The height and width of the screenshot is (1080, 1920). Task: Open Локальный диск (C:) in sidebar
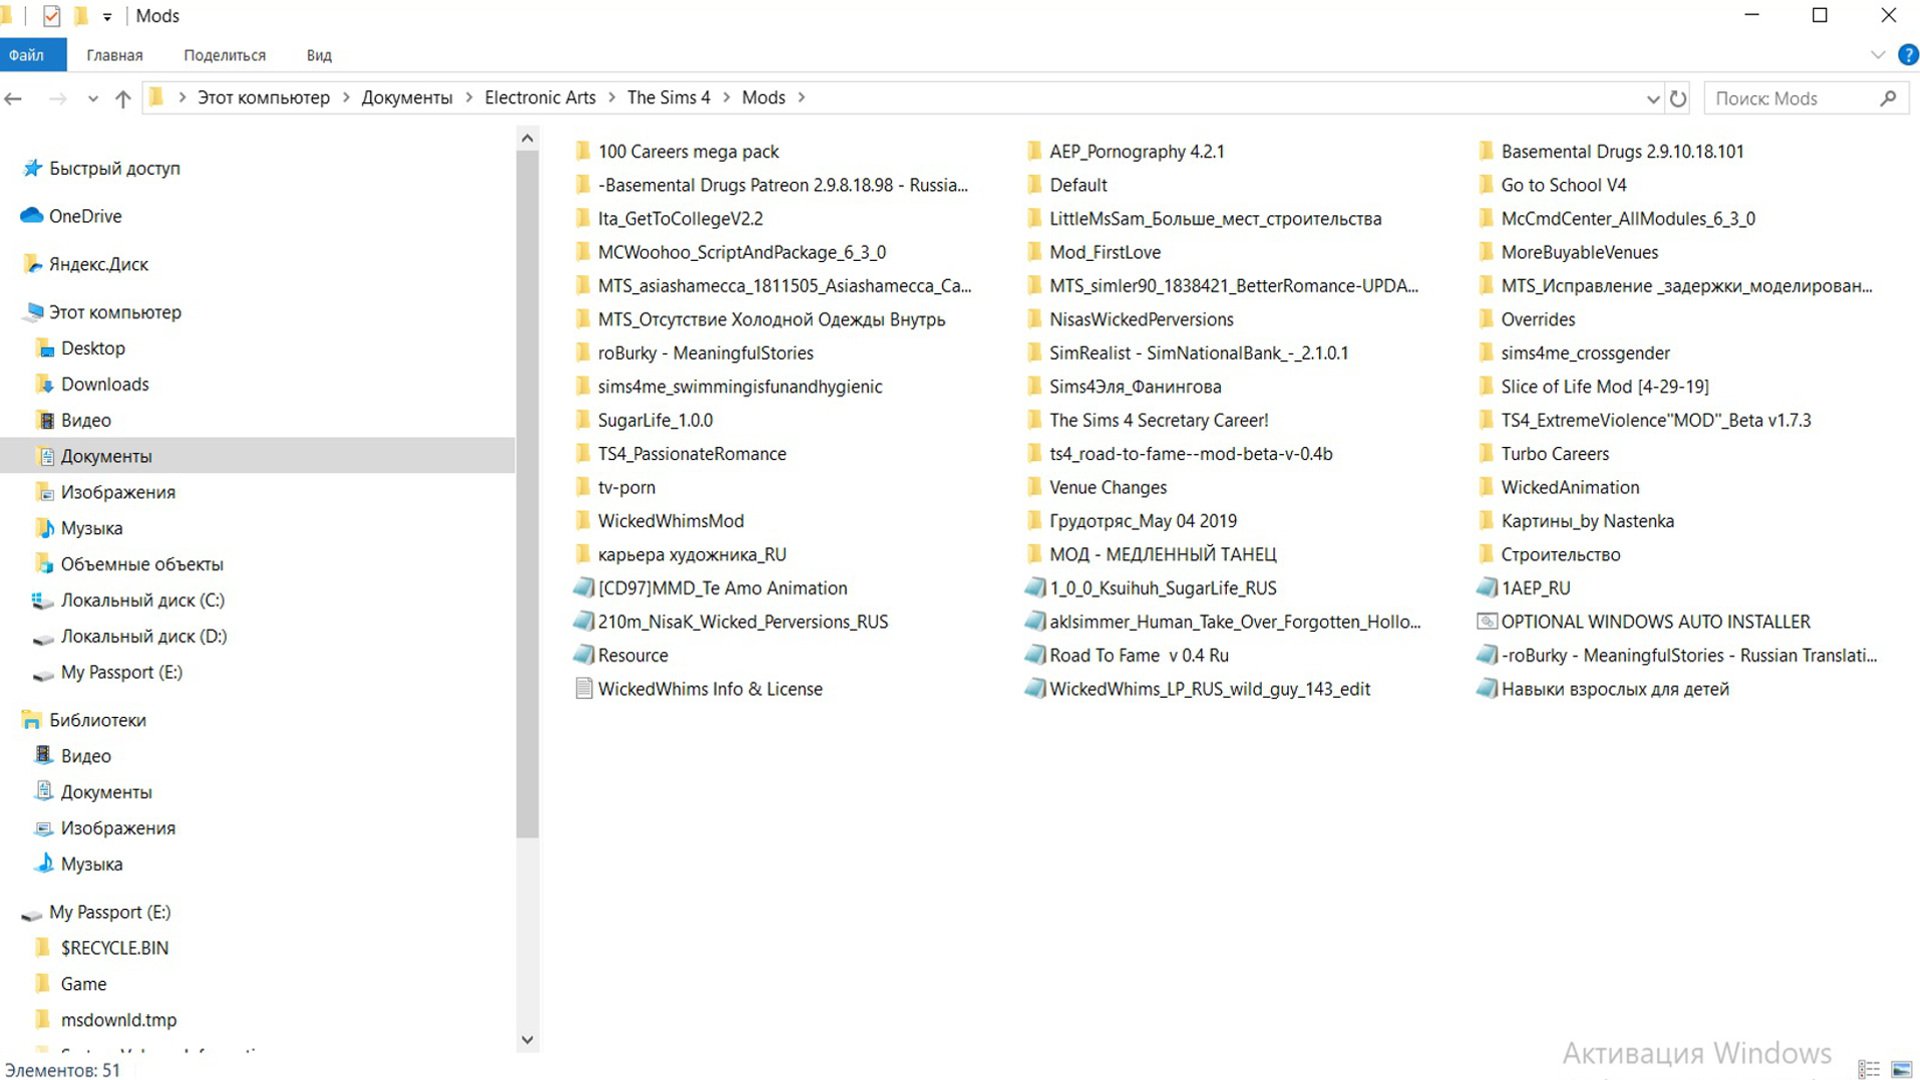click(x=142, y=600)
